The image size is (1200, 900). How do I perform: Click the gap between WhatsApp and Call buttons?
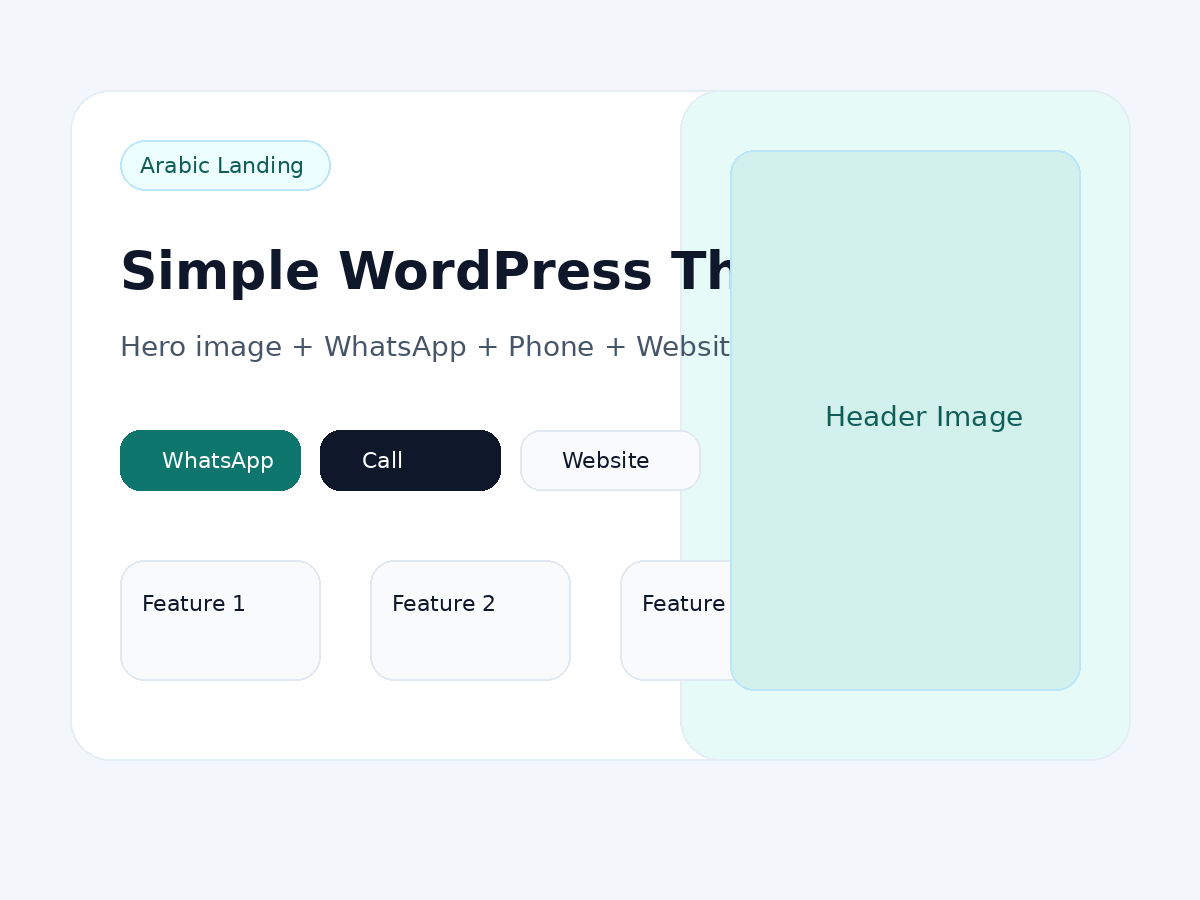[x=310, y=461]
